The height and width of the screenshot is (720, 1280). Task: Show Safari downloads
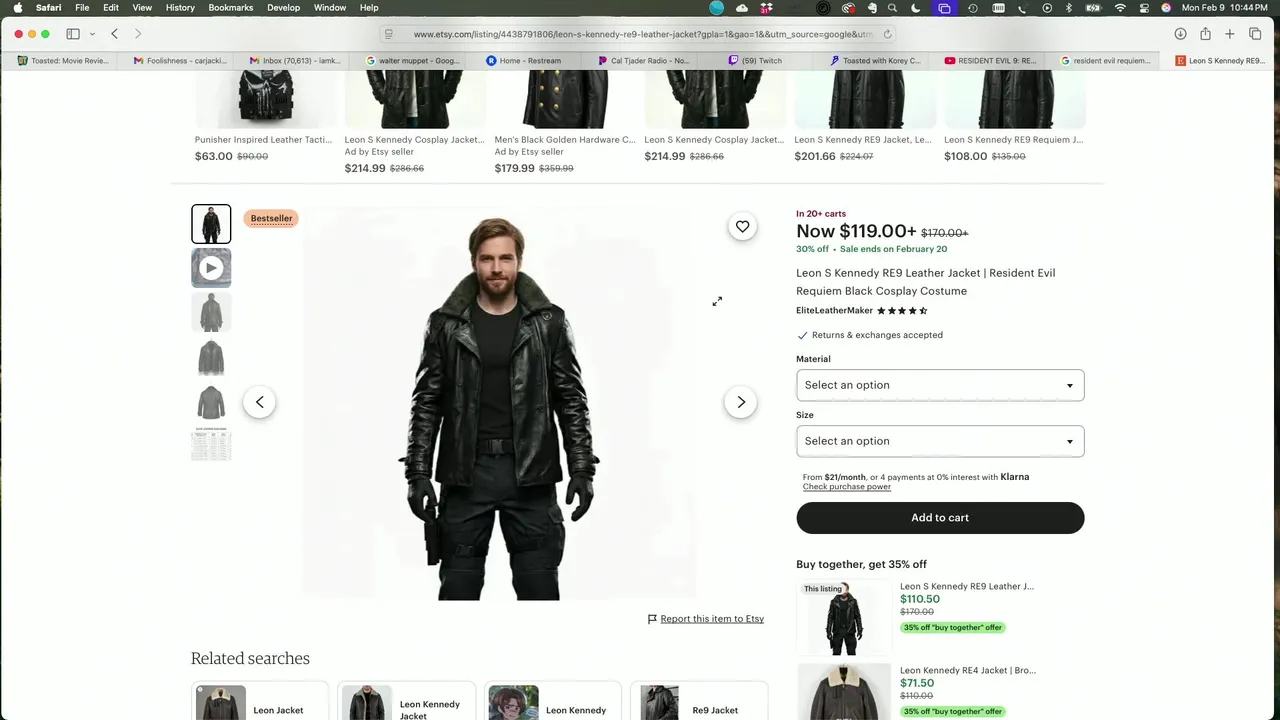(x=1180, y=34)
